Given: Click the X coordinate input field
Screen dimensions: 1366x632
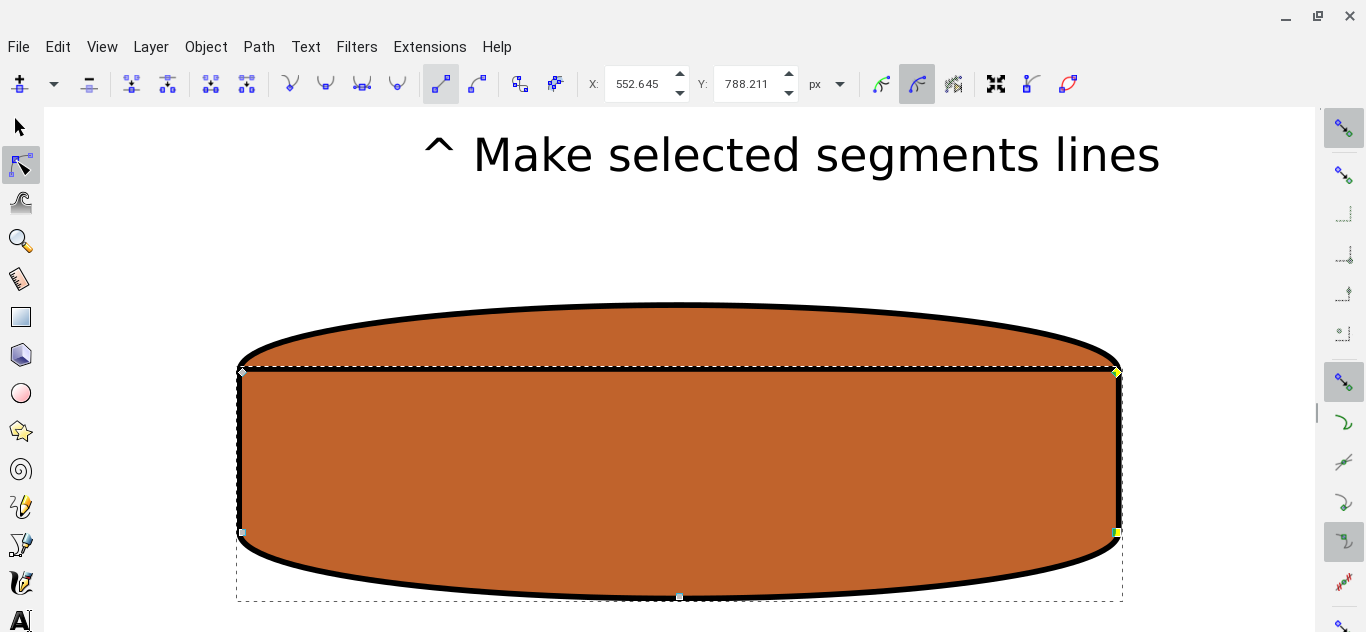Looking at the screenshot, I should point(638,84).
